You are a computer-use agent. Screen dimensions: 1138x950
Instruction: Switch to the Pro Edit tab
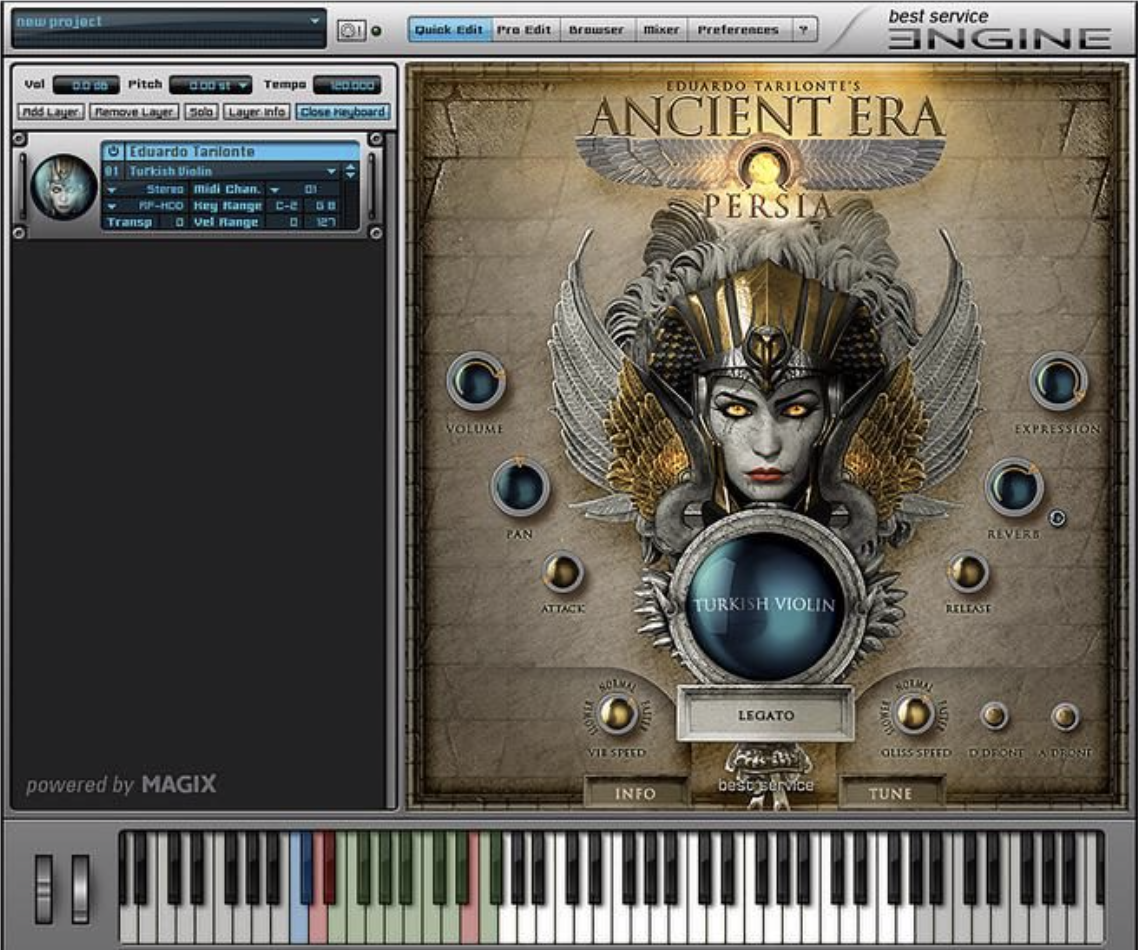524,30
